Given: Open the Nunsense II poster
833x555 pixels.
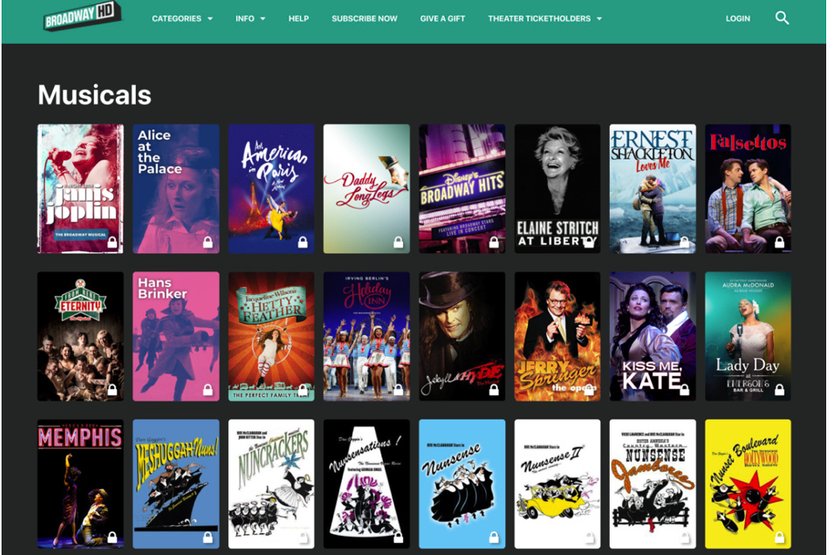Looking at the screenshot, I should pyautogui.click(x=557, y=484).
